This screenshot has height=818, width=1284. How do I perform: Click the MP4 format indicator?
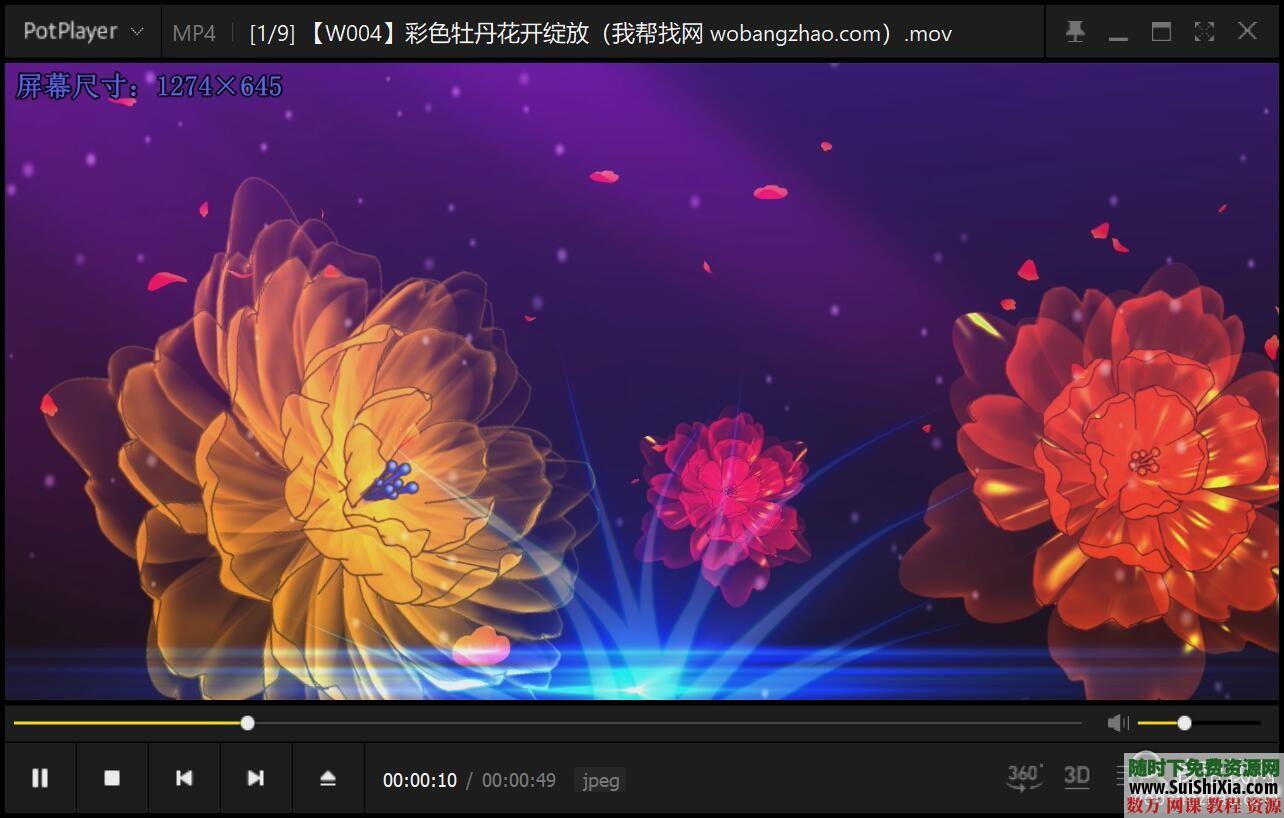(x=194, y=33)
